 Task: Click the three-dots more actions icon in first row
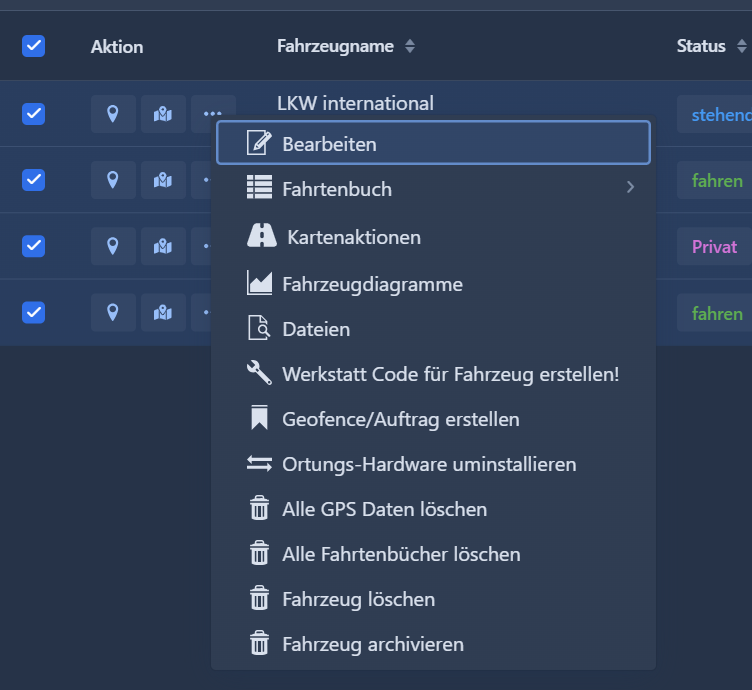coord(212,113)
